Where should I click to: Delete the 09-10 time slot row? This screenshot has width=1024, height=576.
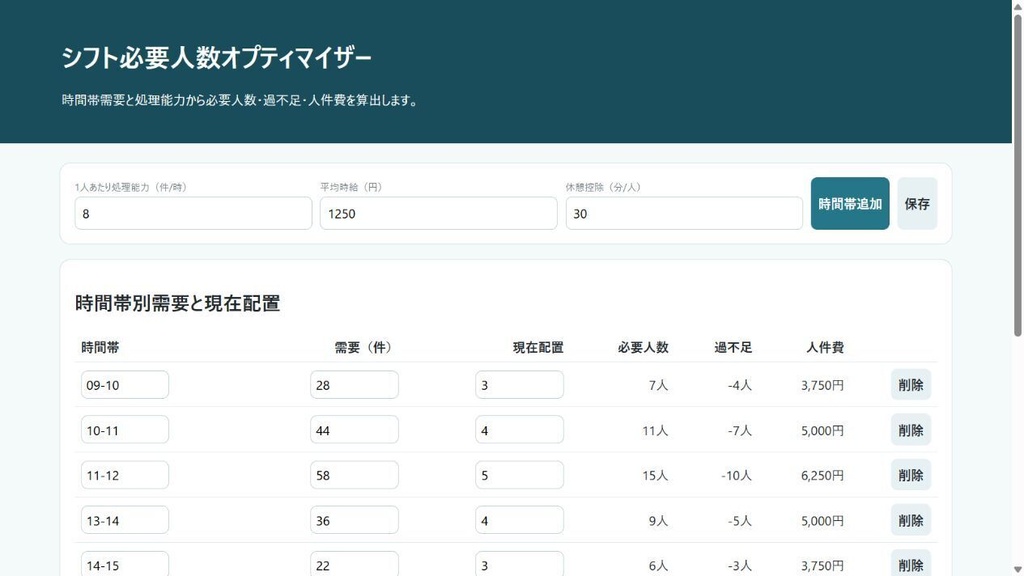(x=910, y=385)
